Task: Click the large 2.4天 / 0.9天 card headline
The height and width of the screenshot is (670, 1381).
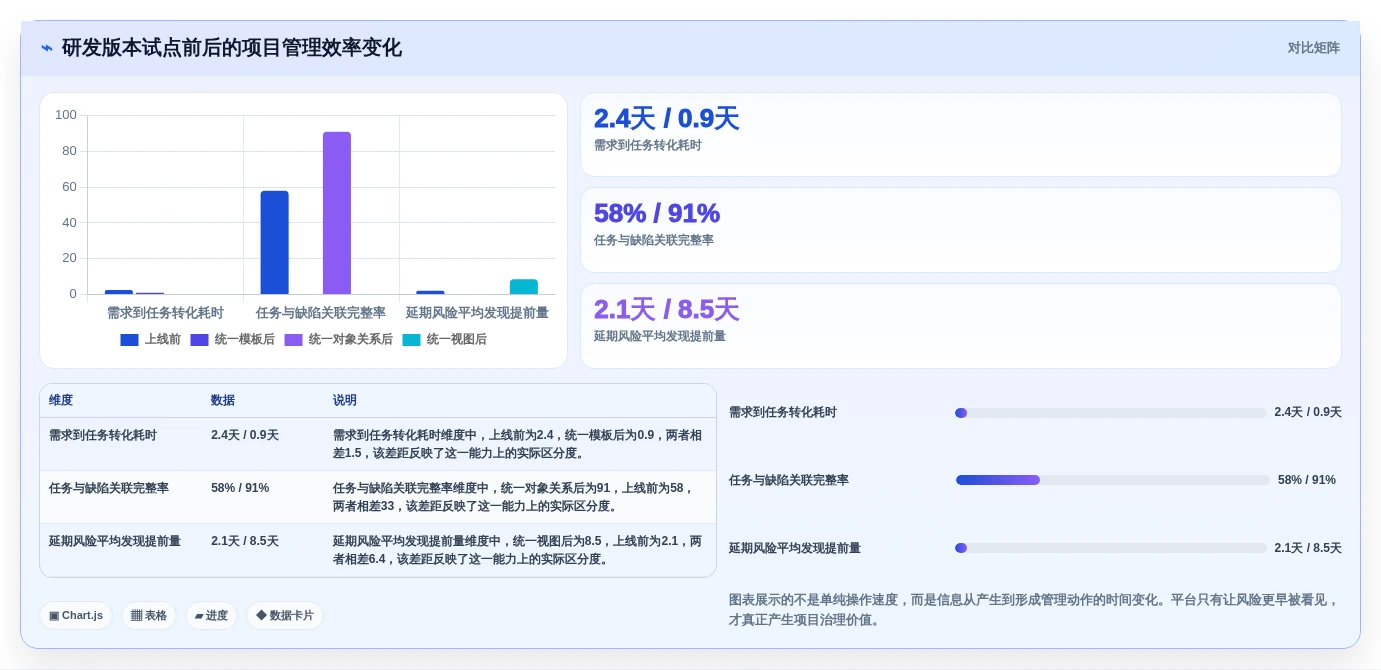Action: [x=666, y=118]
